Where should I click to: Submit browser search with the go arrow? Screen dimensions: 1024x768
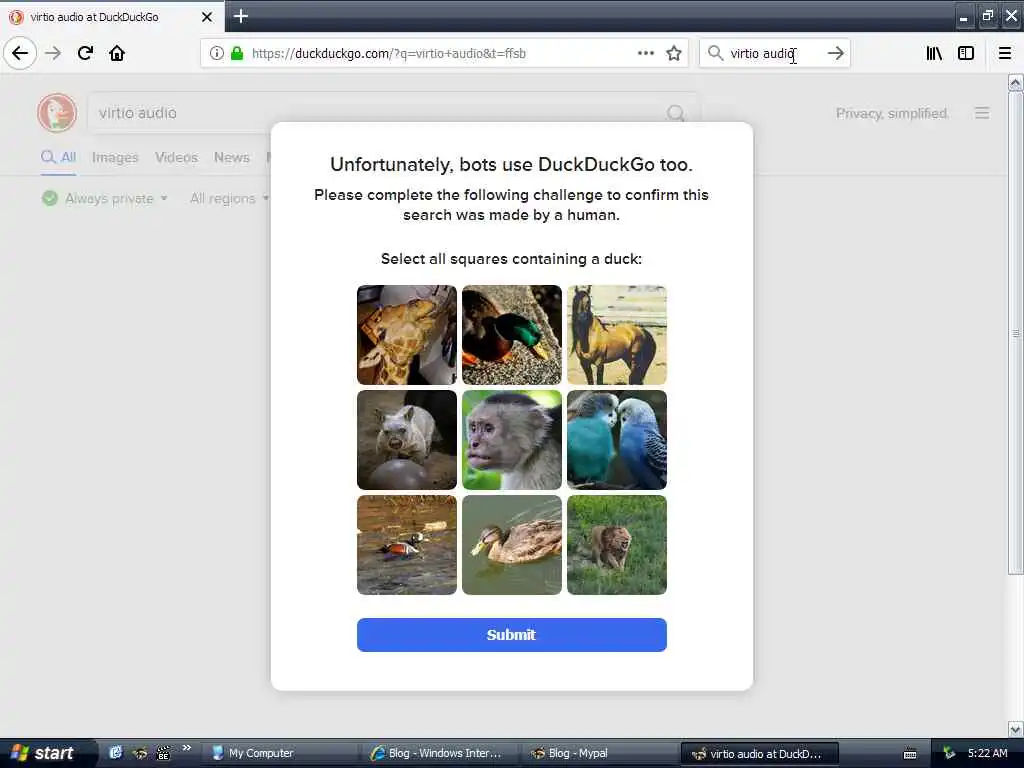tap(835, 53)
